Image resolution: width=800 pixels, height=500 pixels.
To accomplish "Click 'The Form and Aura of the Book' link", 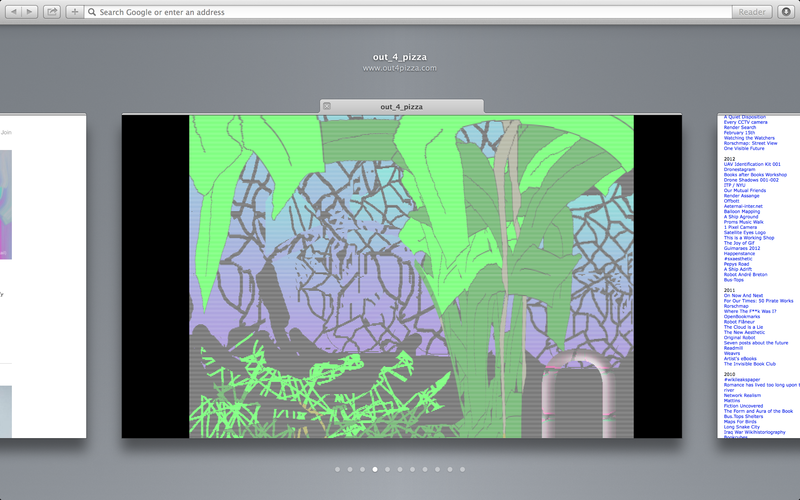I will [x=758, y=411].
